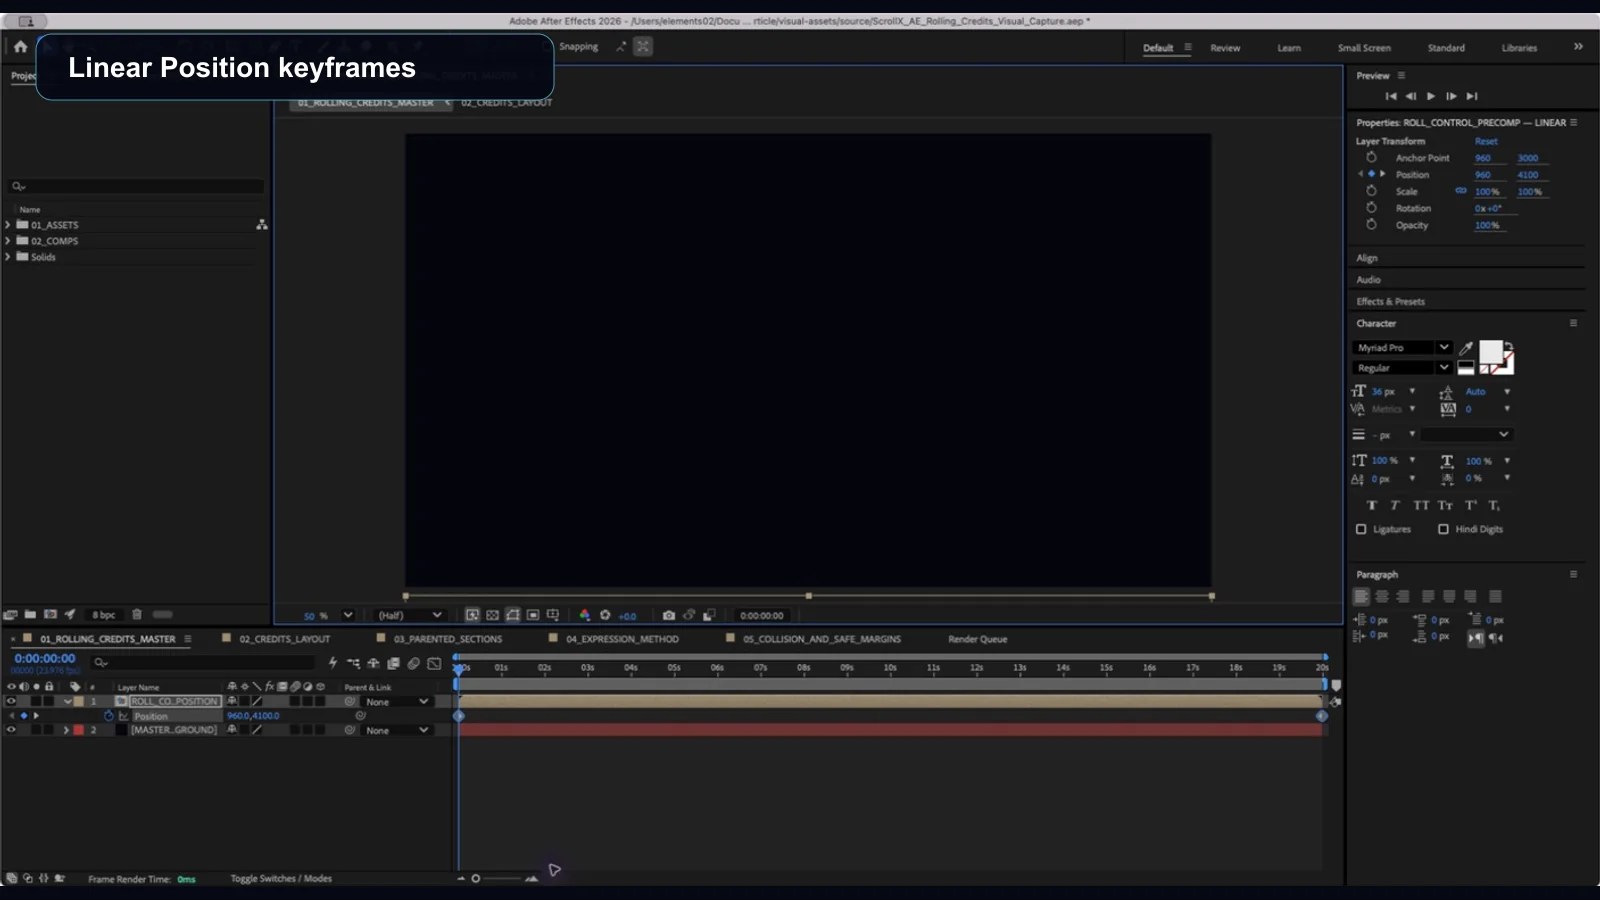1600x900 pixels.
Task: Switch to the Review workspace
Action: point(1225,48)
